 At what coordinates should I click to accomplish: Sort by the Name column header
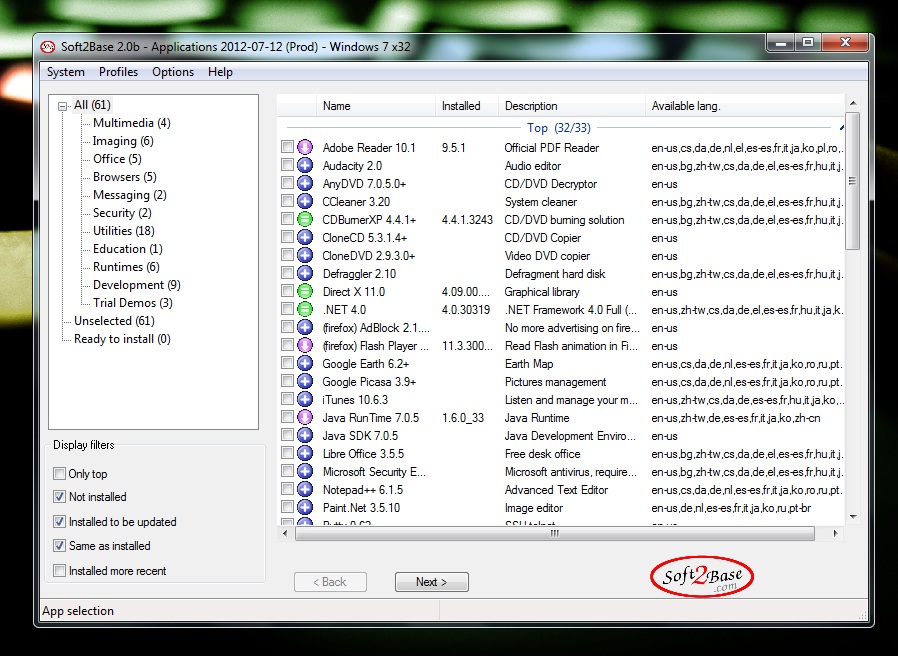click(376, 106)
